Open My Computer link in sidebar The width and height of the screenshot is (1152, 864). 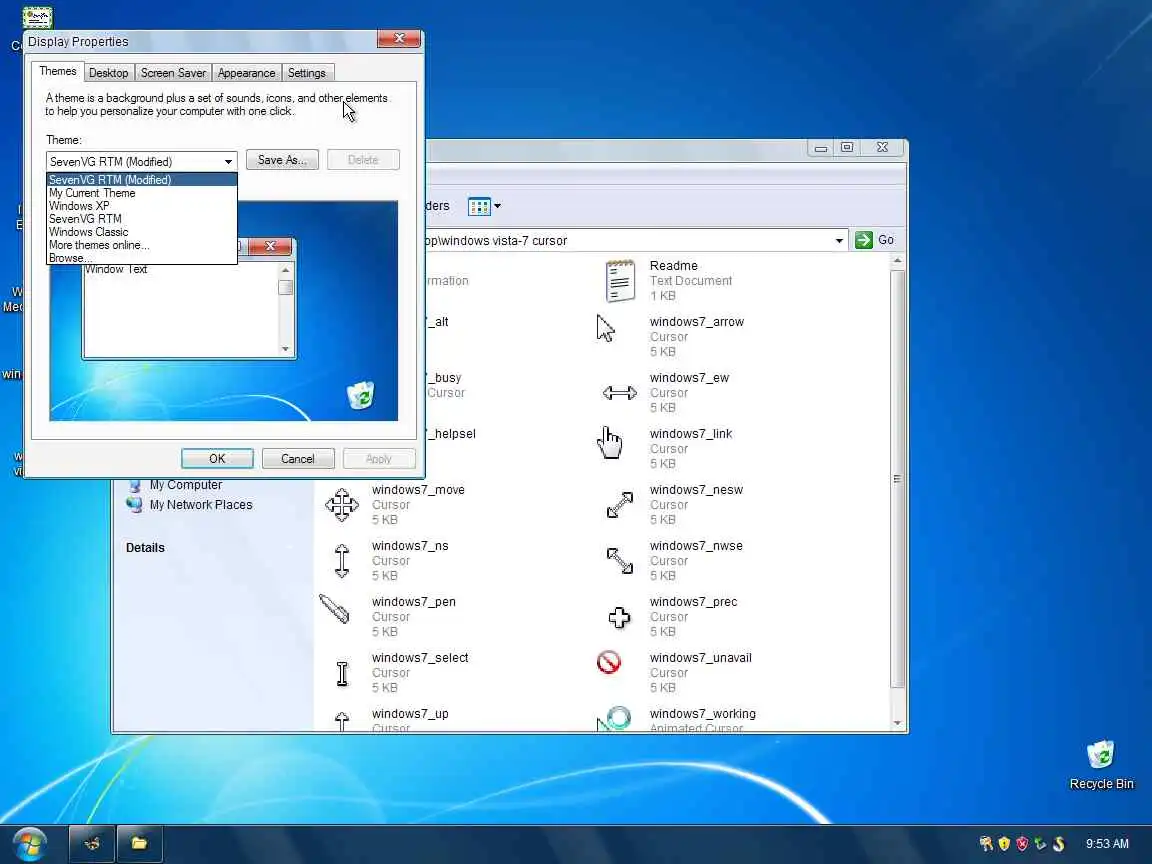click(186, 485)
